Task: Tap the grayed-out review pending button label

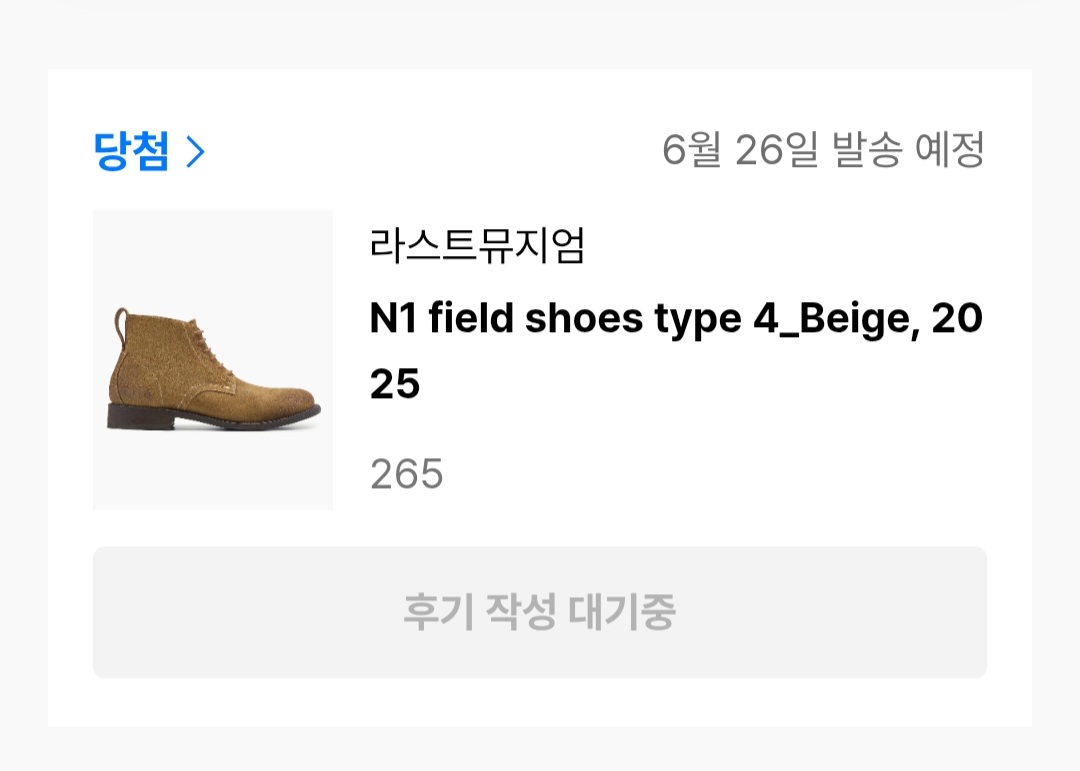Action: pyautogui.click(x=539, y=612)
